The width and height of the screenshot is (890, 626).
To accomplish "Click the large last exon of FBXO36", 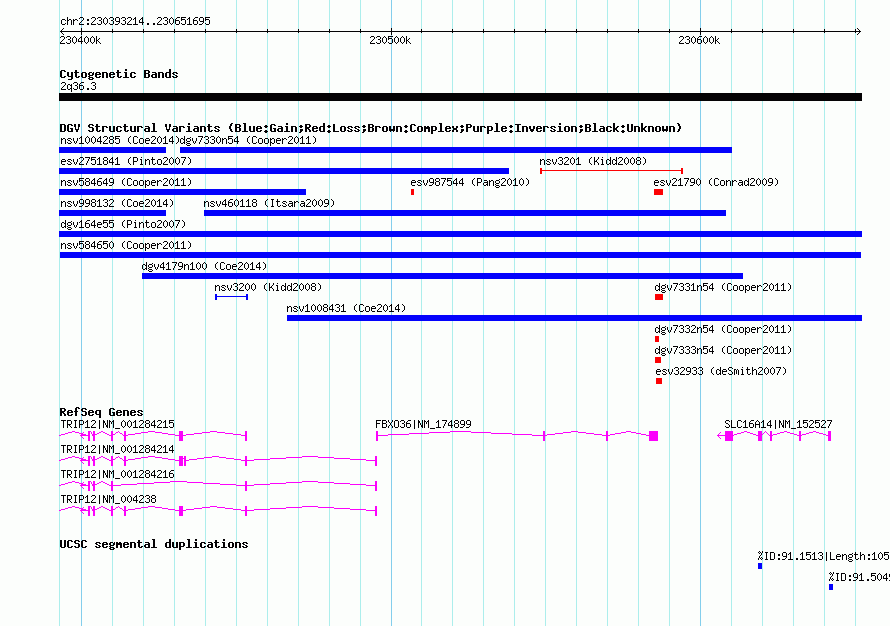I will click(654, 436).
